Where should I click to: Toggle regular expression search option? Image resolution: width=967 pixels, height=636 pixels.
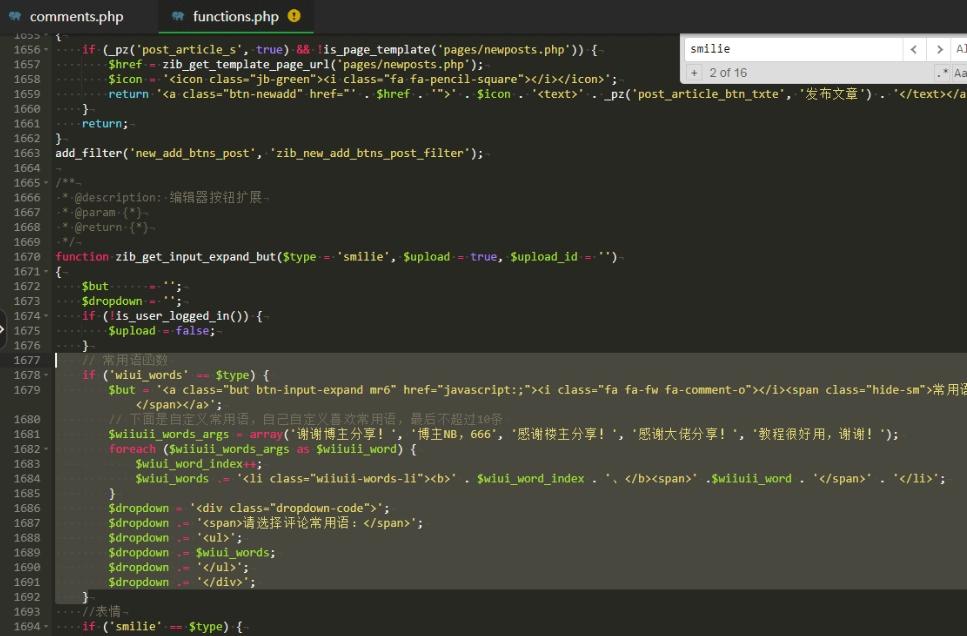pyautogui.click(x=942, y=73)
